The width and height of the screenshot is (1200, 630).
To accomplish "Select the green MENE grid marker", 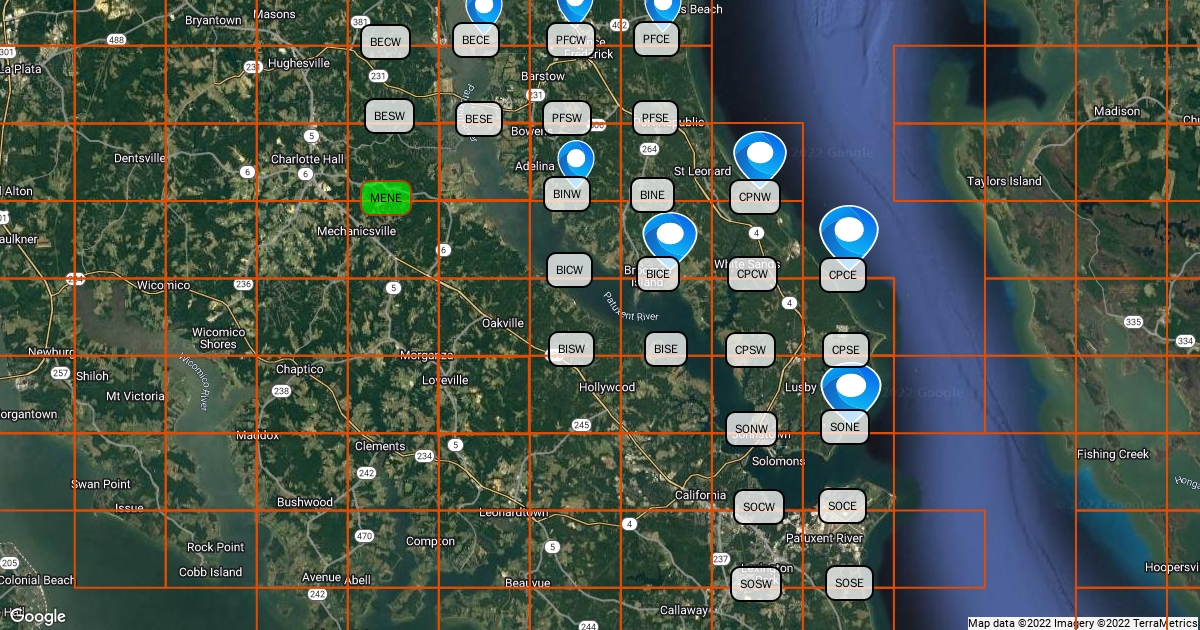I will tap(386, 198).
